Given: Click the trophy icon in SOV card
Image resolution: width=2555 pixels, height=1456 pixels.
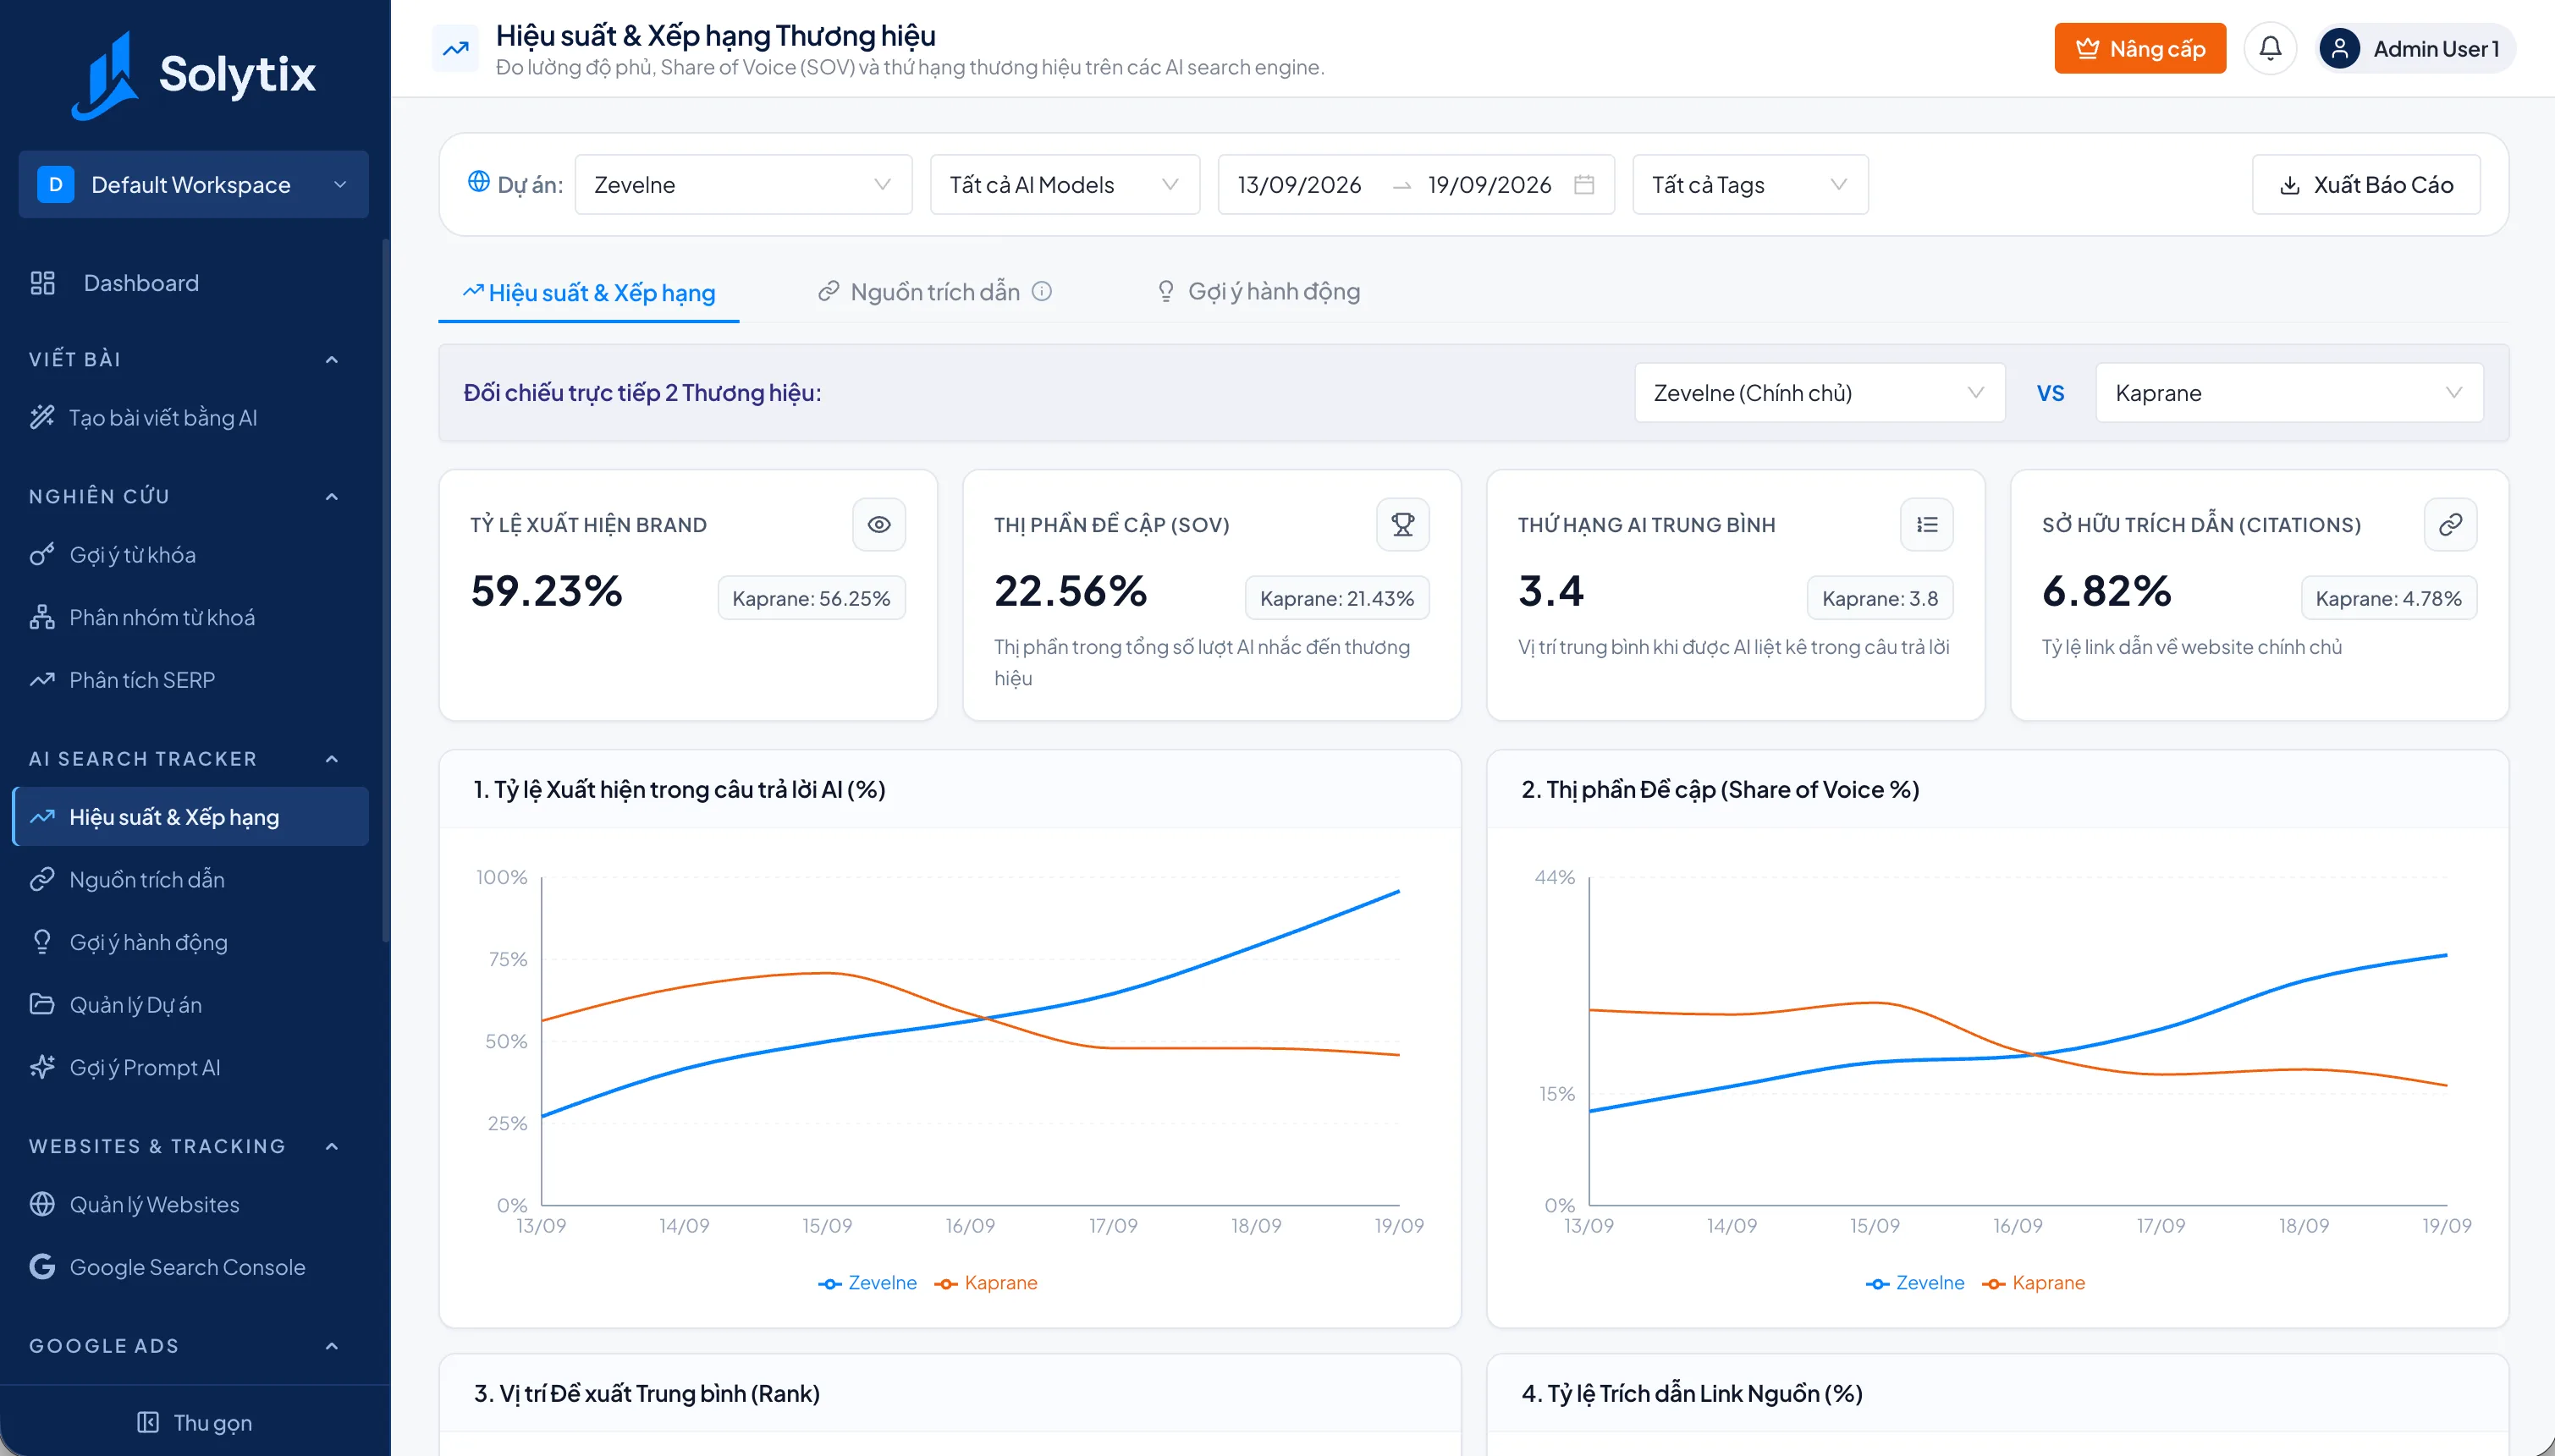Looking at the screenshot, I should pos(1403,524).
